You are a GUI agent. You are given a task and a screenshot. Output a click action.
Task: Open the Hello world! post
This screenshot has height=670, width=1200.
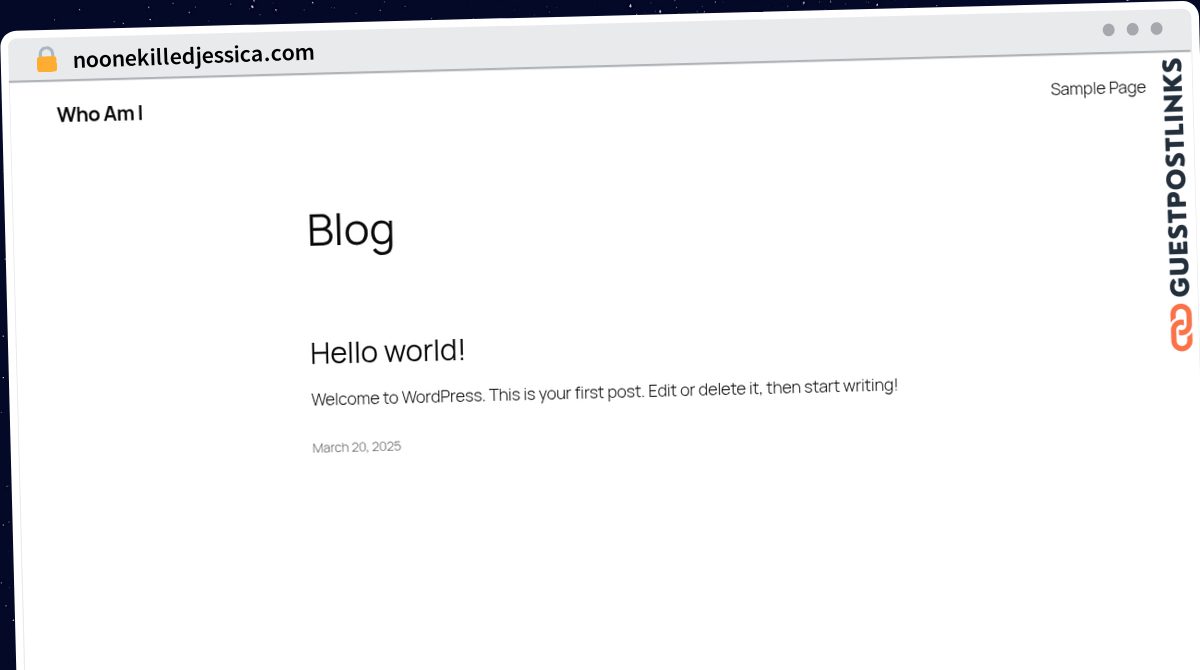(388, 352)
